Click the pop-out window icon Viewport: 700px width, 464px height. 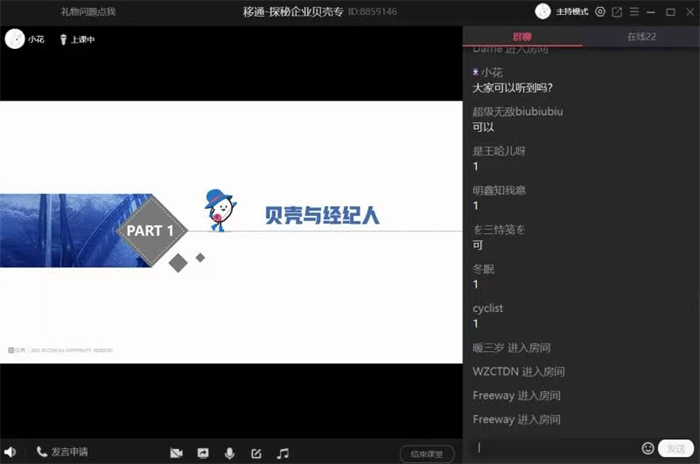click(x=617, y=12)
